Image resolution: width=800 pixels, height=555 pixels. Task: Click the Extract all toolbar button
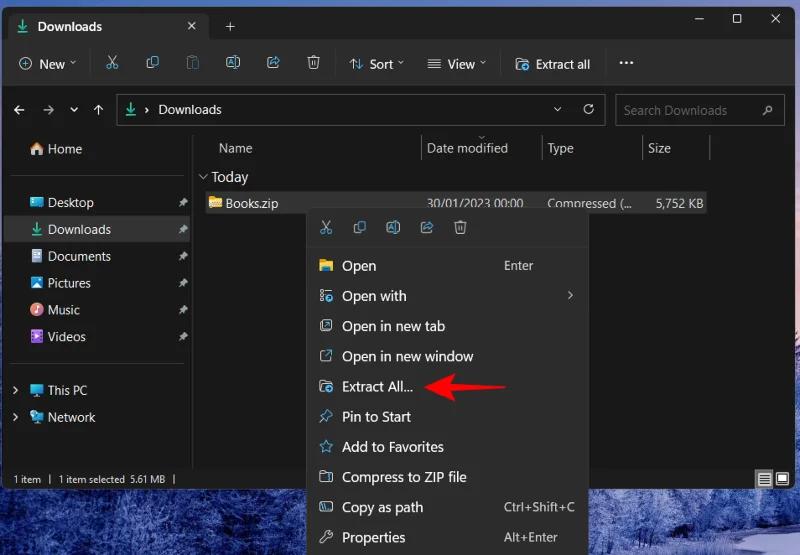pos(552,64)
